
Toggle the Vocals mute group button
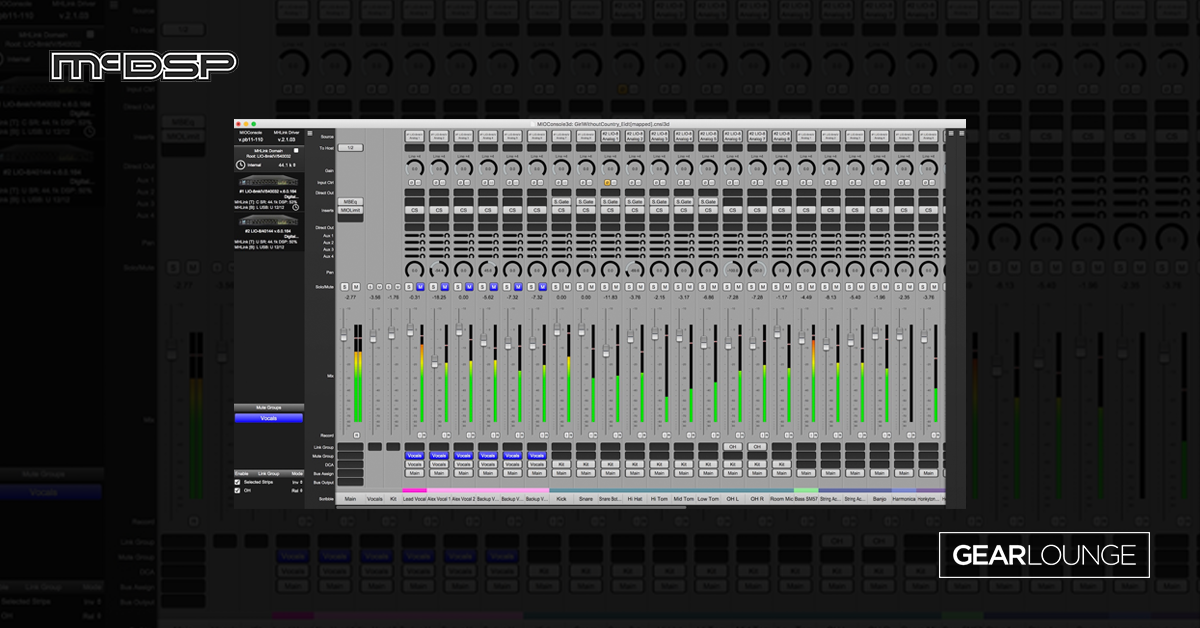tap(269, 418)
